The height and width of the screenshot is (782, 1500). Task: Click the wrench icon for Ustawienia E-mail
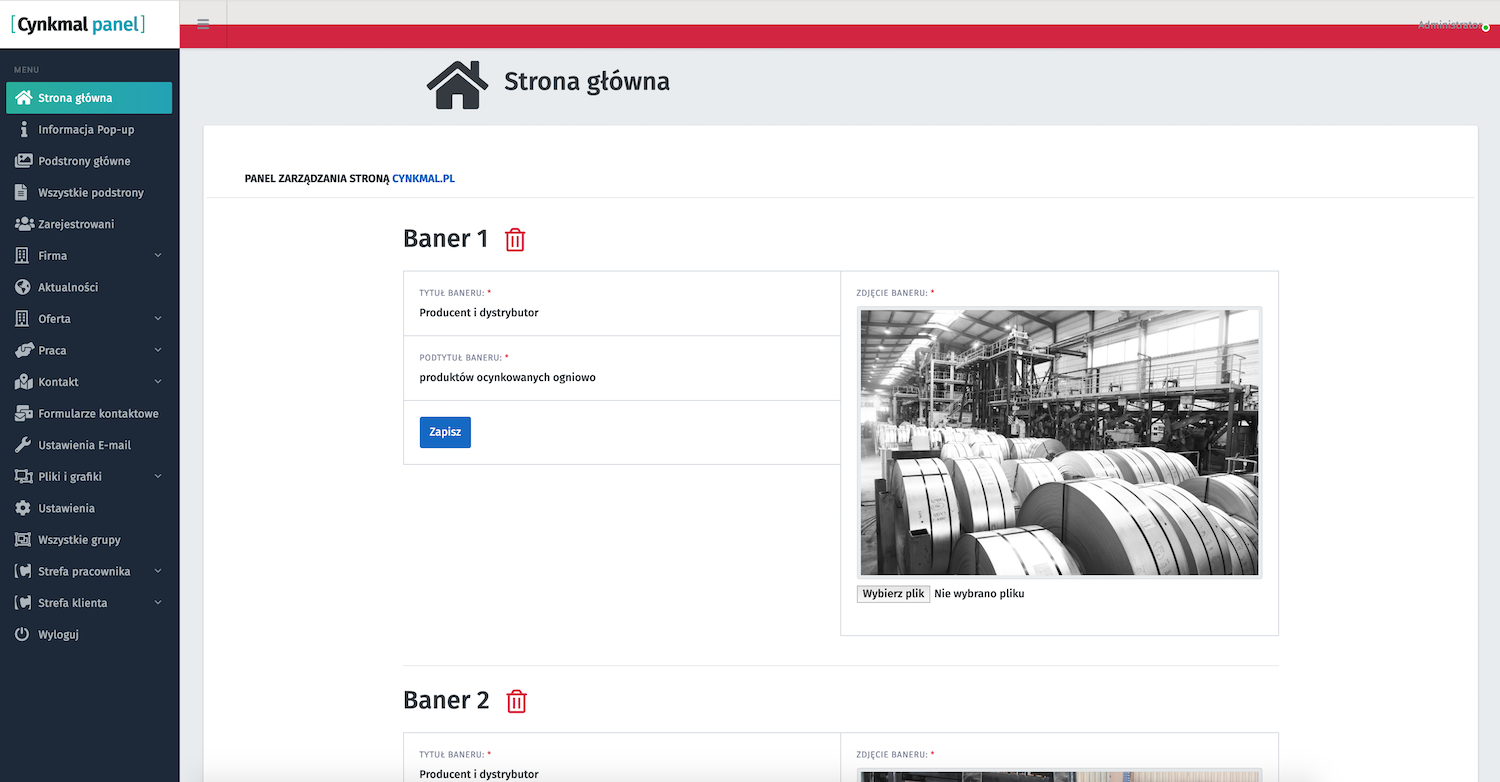[x=23, y=445]
